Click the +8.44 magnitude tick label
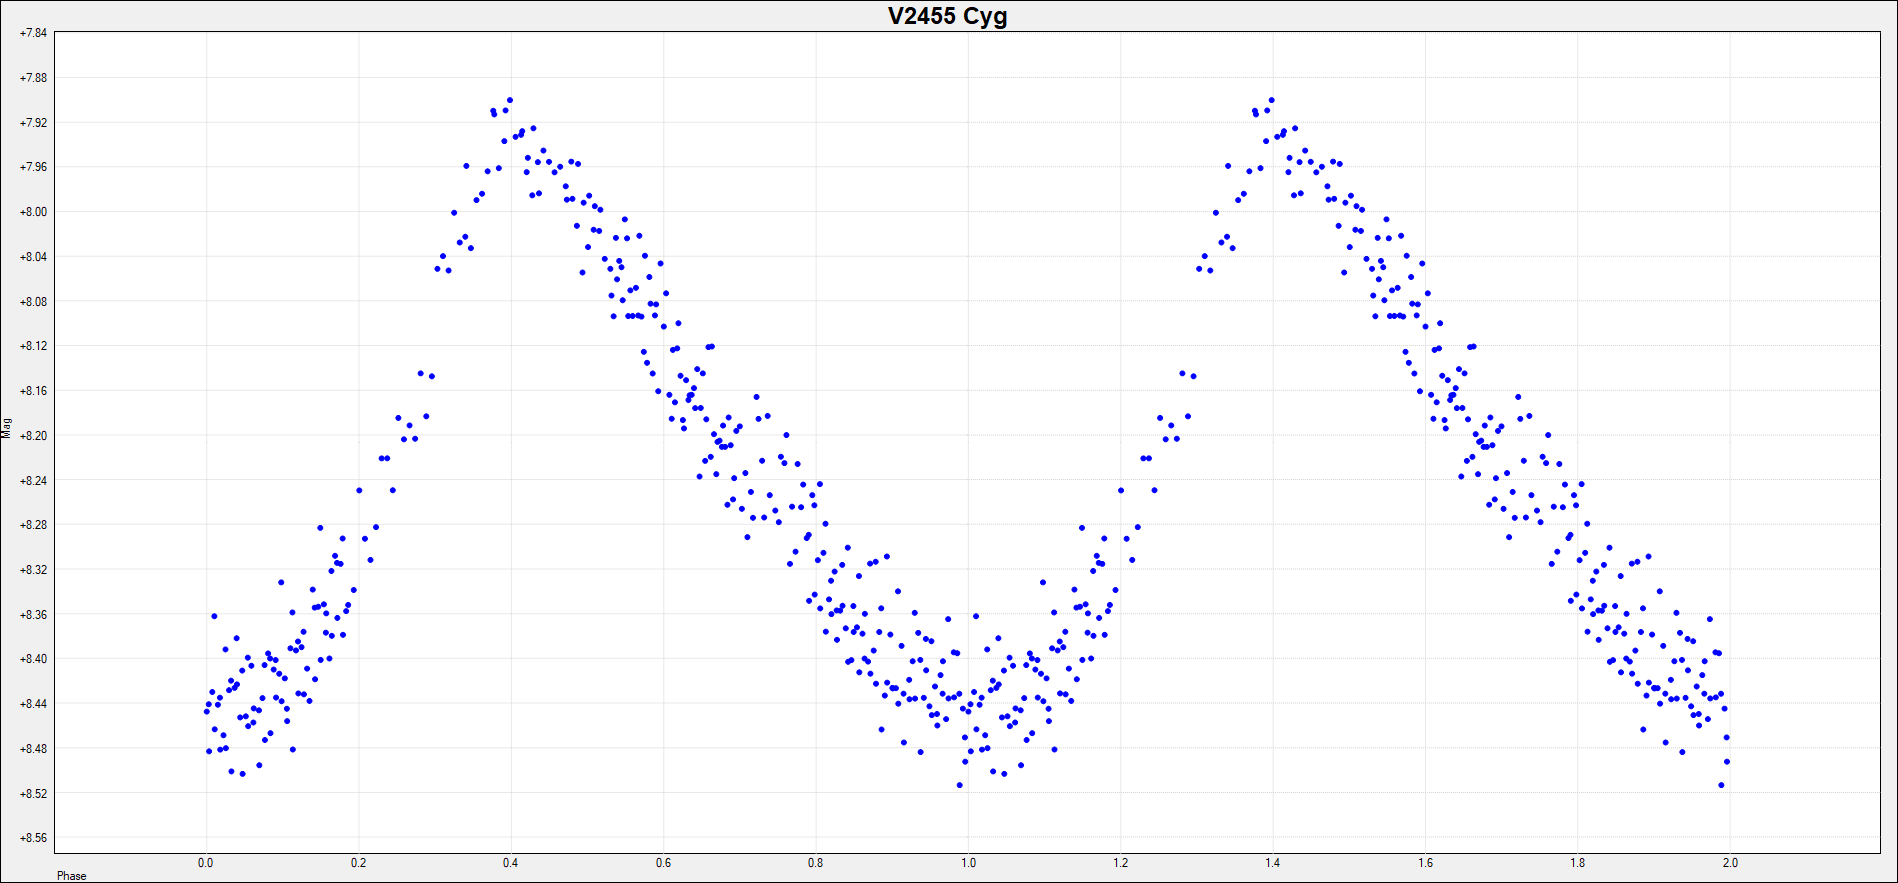 pos(33,704)
